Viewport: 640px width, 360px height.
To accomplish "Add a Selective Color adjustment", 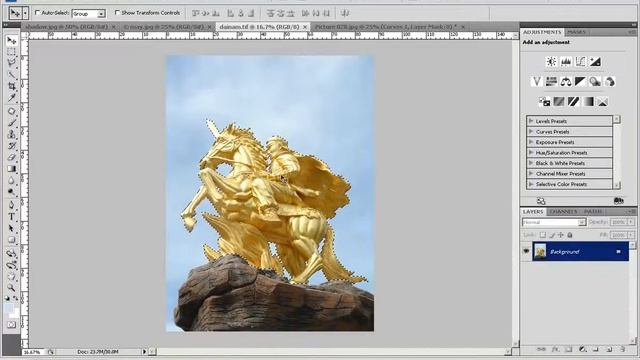I will coord(603,101).
